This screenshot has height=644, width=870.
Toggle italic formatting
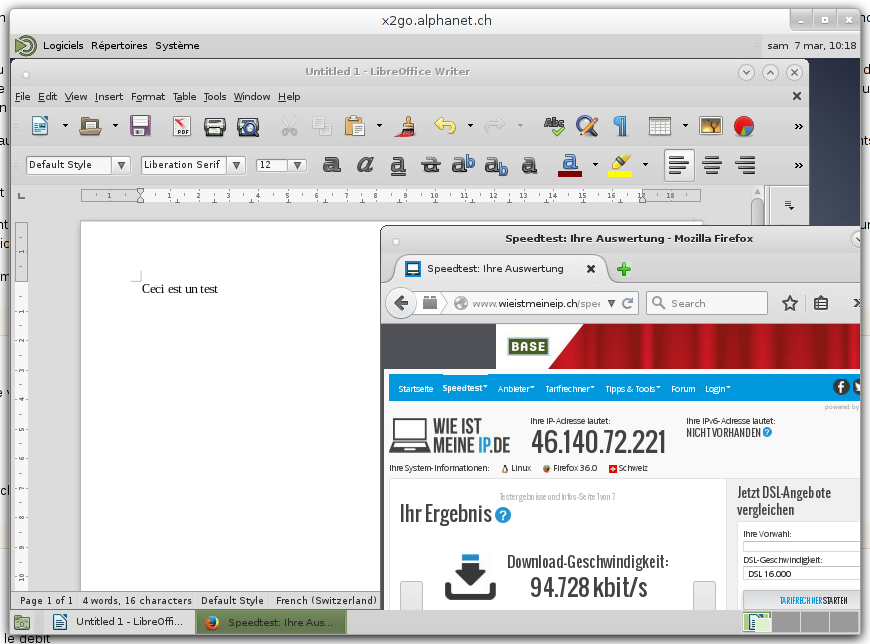365,165
